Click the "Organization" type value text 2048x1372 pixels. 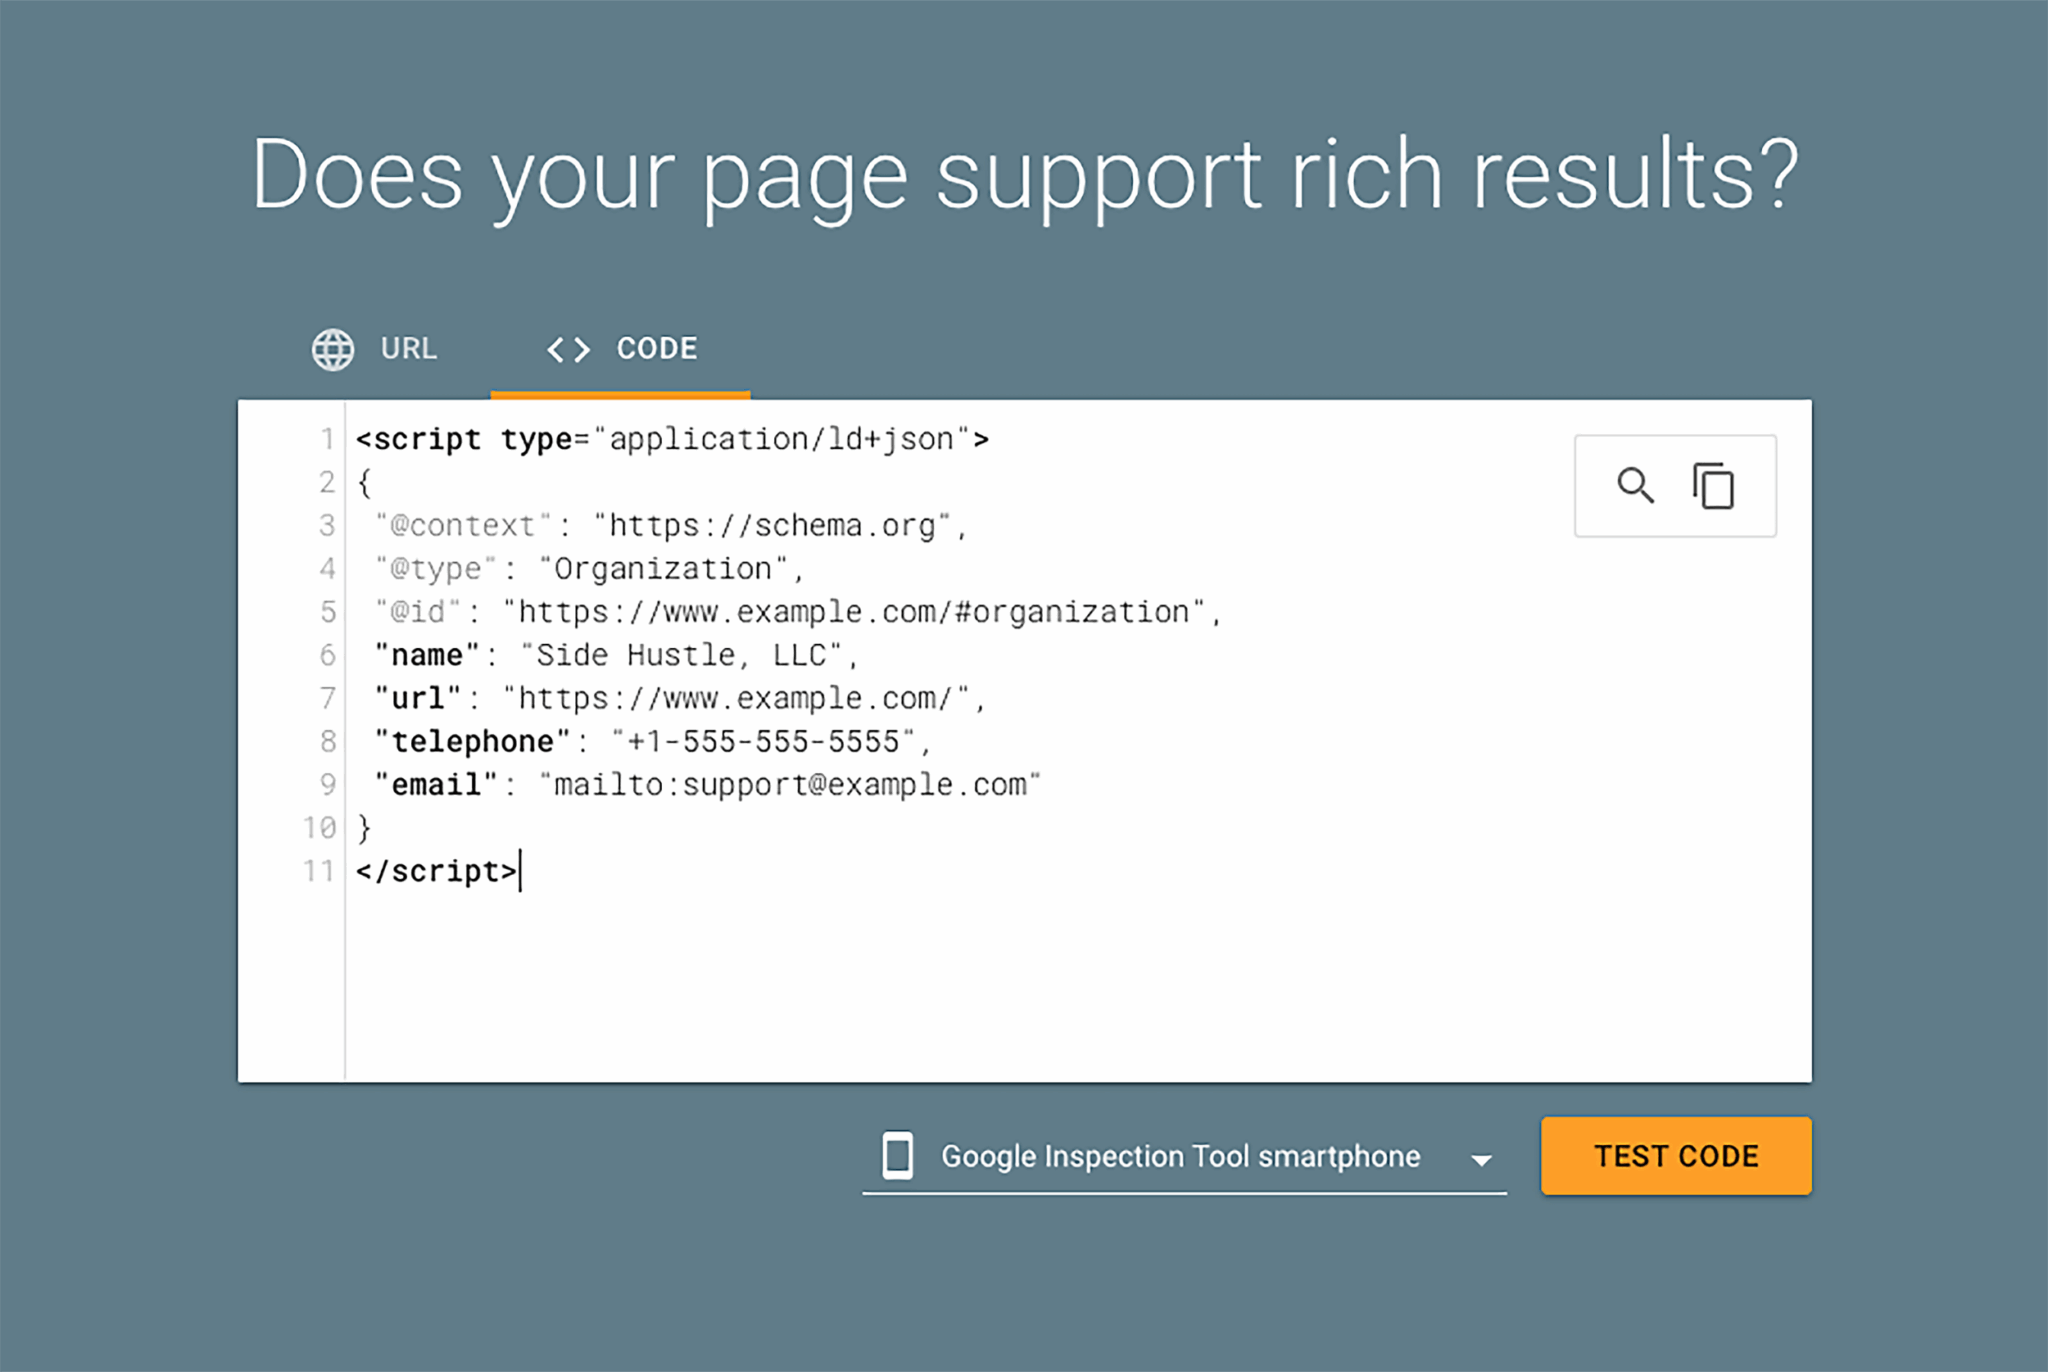pyautogui.click(x=663, y=569)
